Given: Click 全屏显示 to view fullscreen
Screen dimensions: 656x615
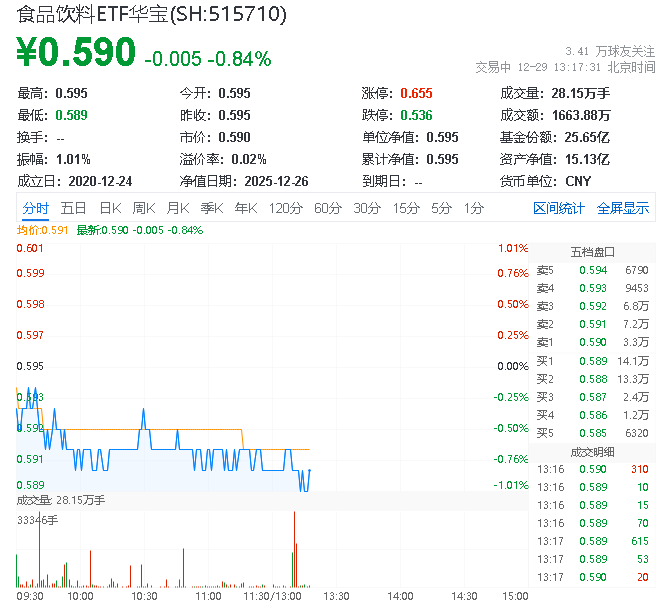Looking at the screenshot, I should click(x=622, y=208).
